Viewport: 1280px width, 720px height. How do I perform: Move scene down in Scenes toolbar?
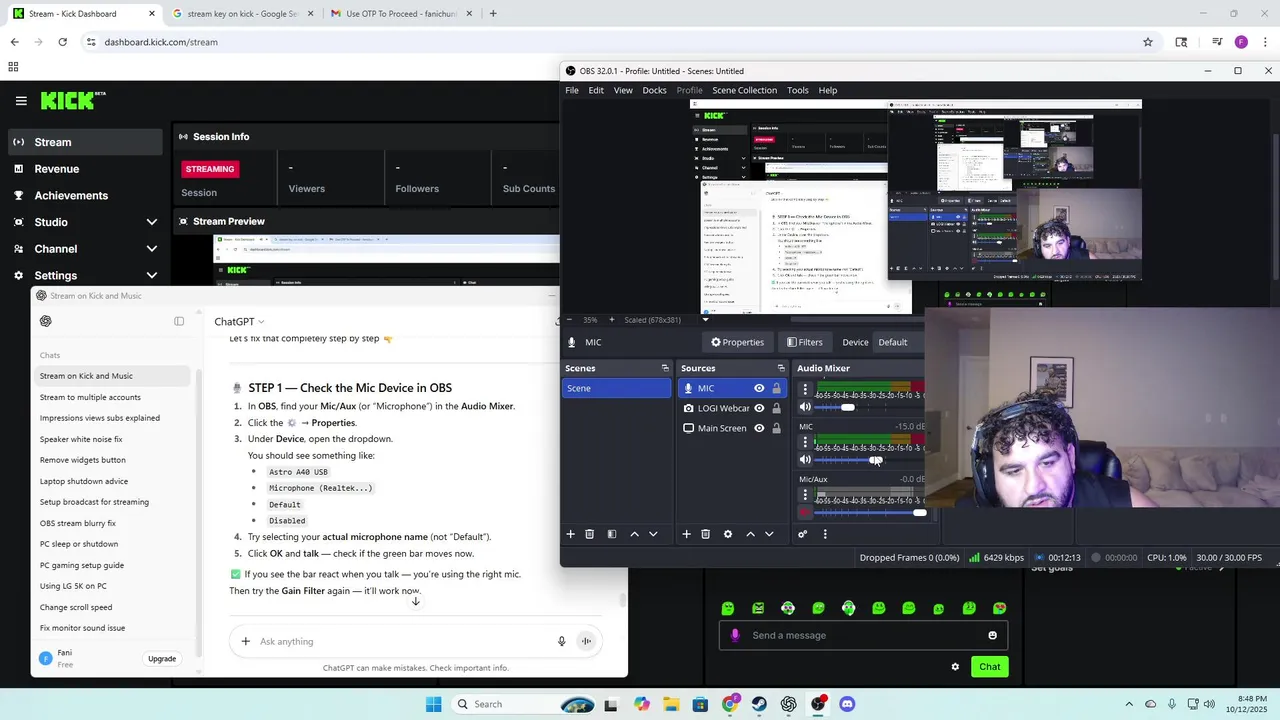click(x=653, y=534)
